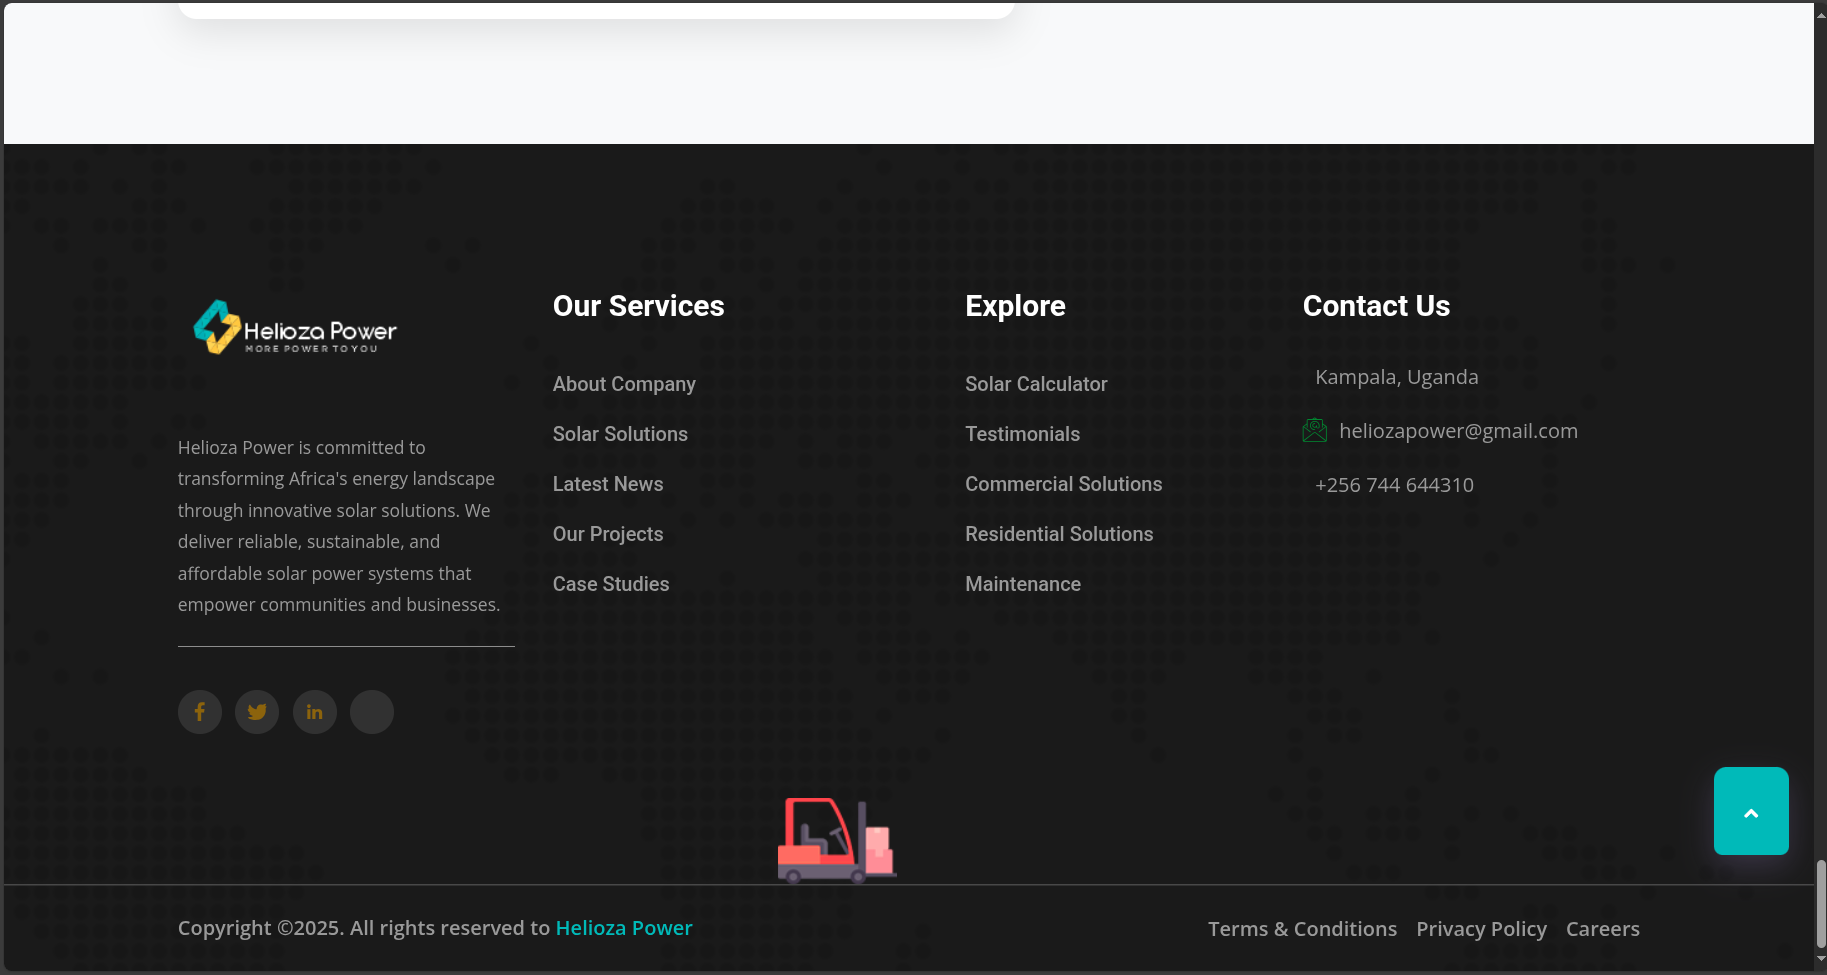Open the About Company link

(624, 384)
